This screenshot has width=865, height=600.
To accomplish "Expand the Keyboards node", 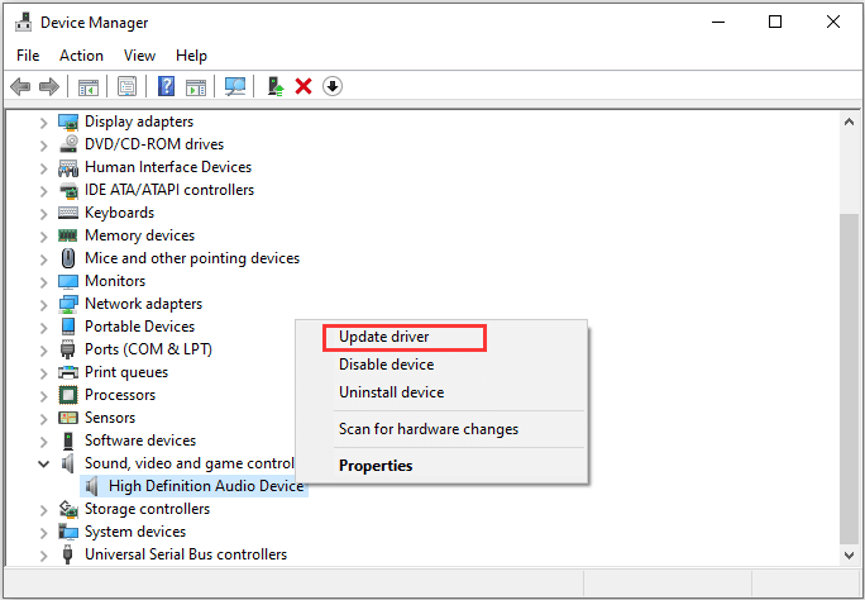I will tap(44, 213).
